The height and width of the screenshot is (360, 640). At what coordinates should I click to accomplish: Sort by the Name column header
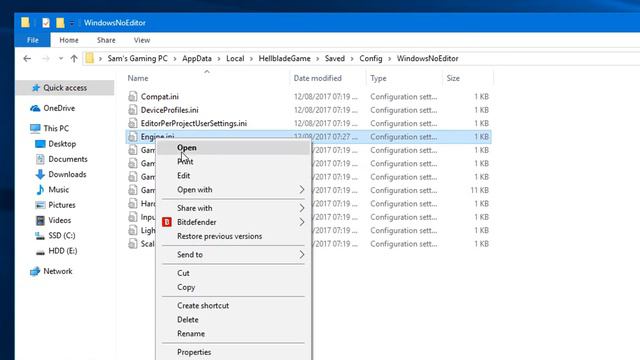[138, 78]
